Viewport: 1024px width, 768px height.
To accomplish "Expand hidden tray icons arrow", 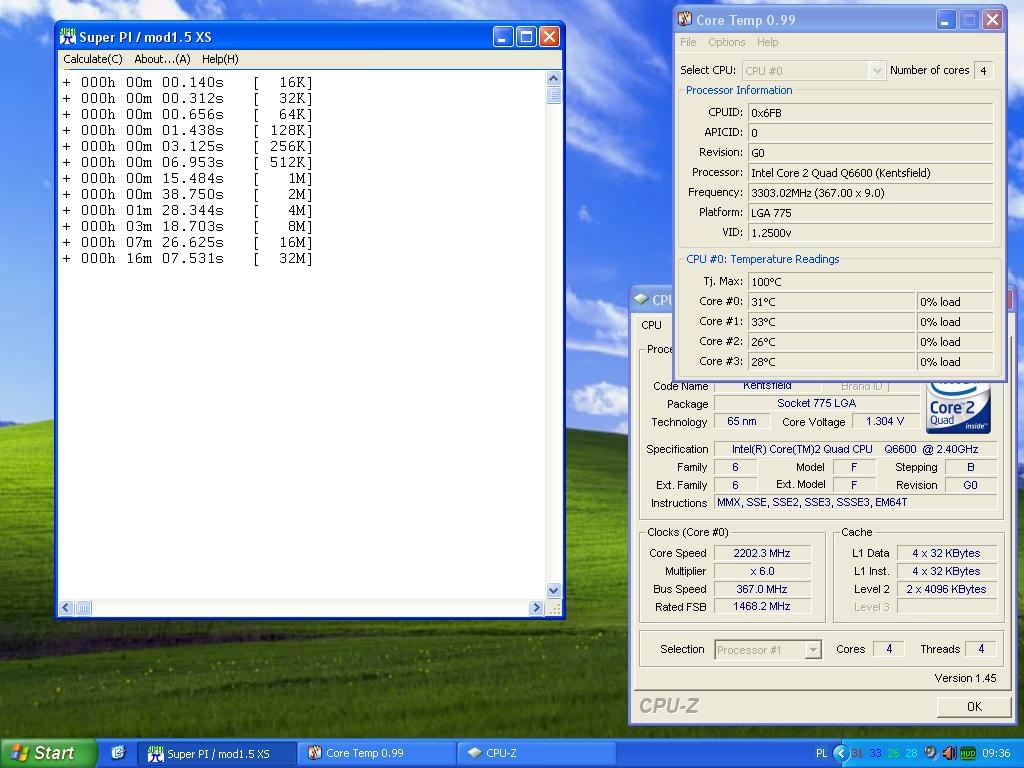I will [840, 753].
